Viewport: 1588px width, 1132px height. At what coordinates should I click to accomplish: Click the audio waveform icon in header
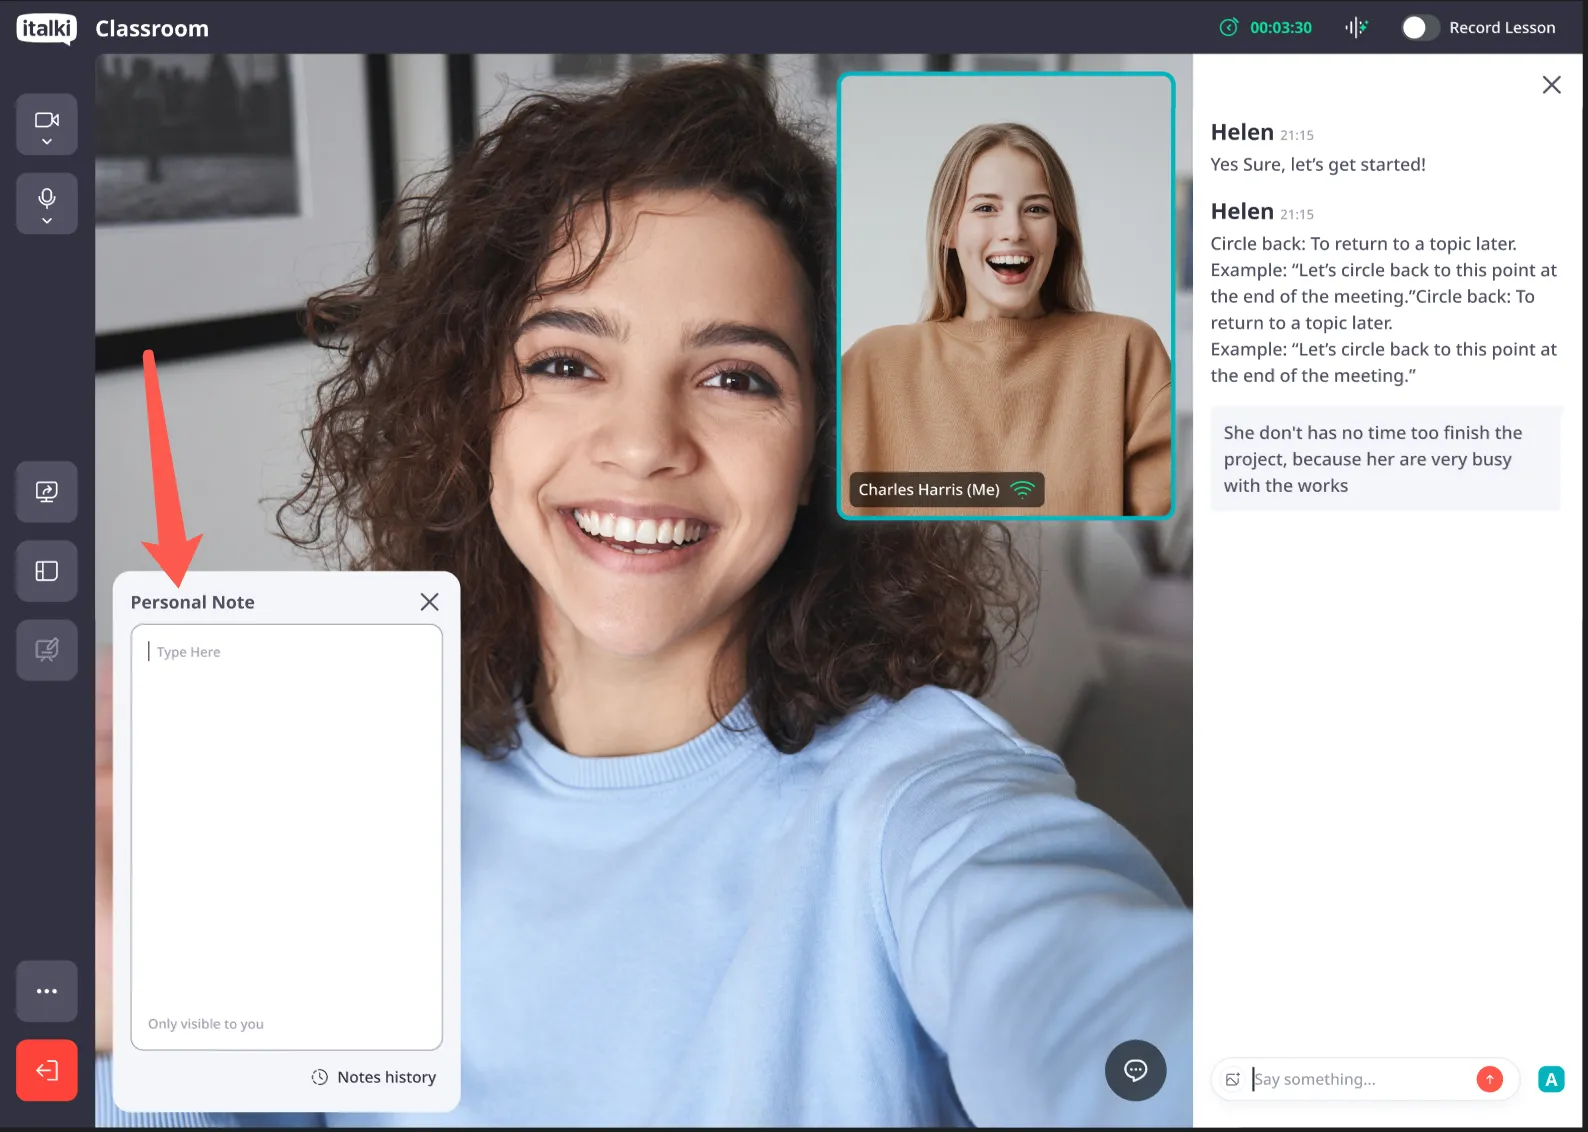(1356, 28)
